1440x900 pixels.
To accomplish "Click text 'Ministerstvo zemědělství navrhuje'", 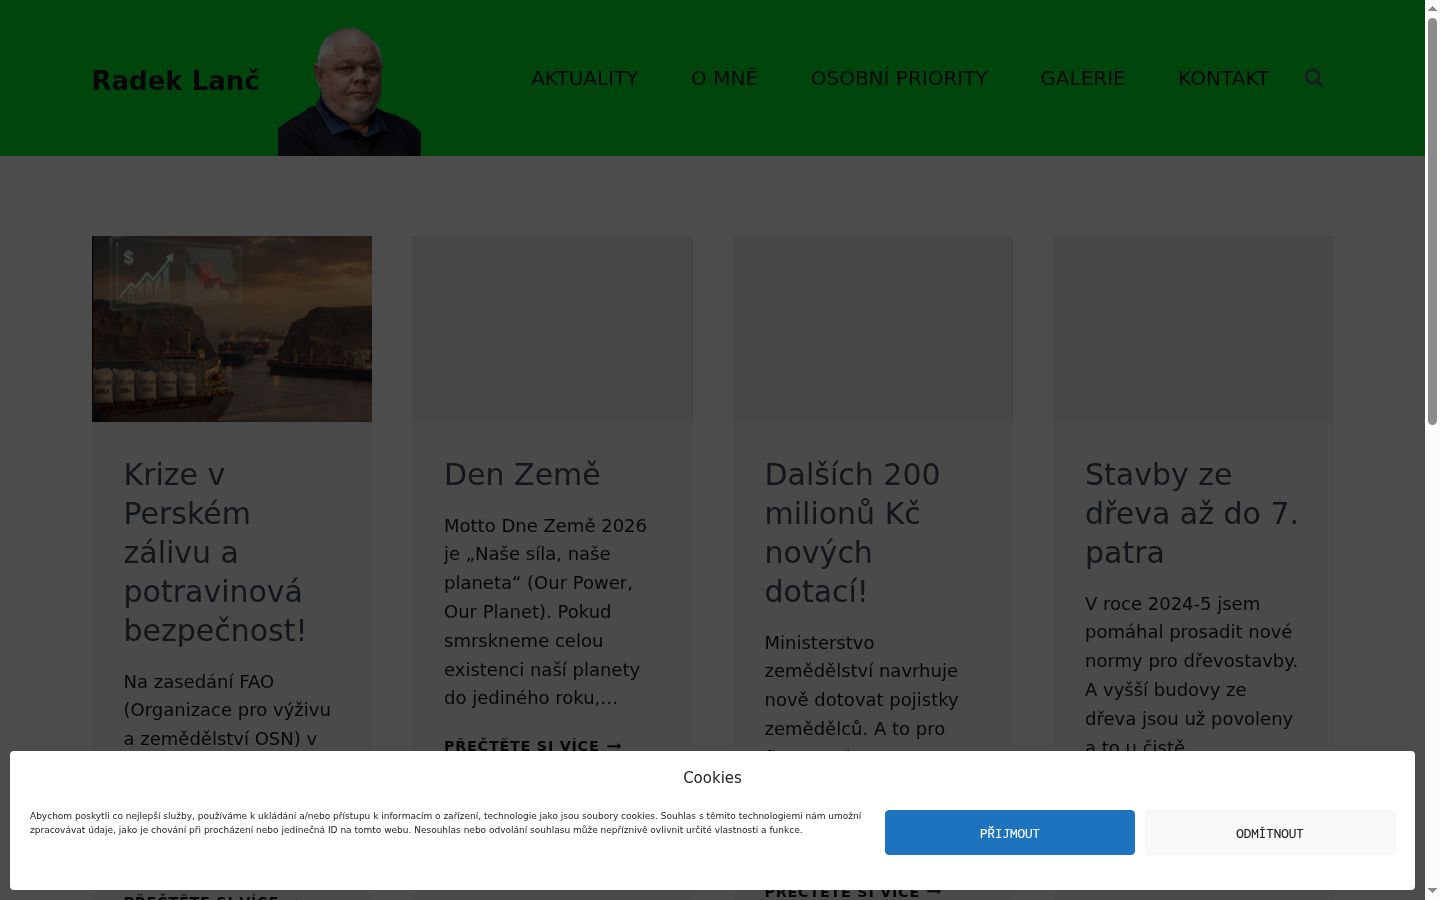I will (861, 656).
